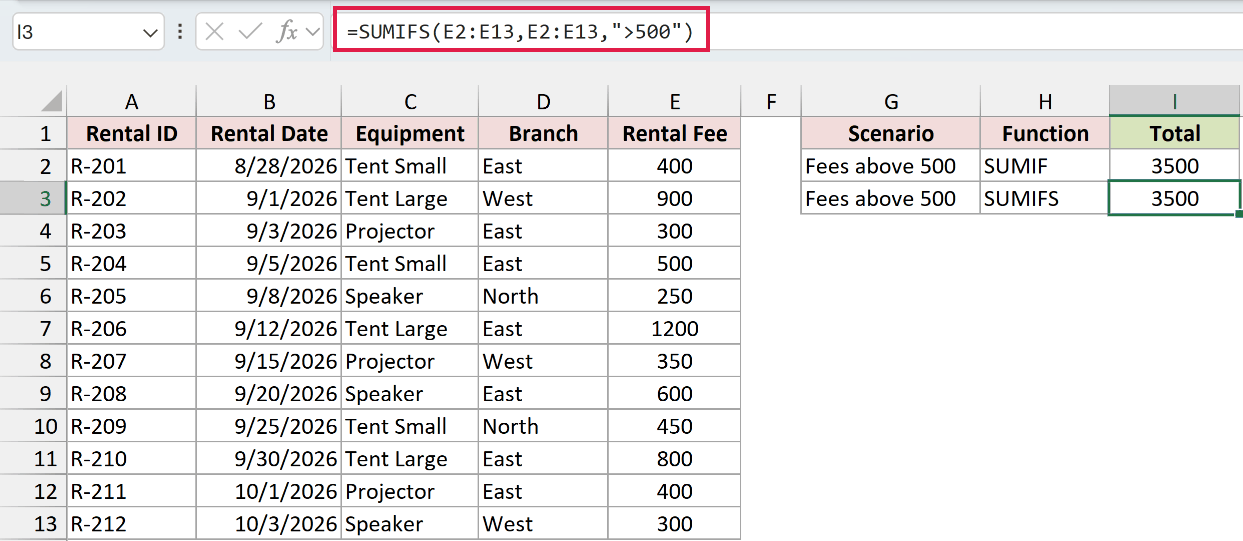Select North branch cell in row 10
The image size is (1243, 541).
(x=543, y=426)
